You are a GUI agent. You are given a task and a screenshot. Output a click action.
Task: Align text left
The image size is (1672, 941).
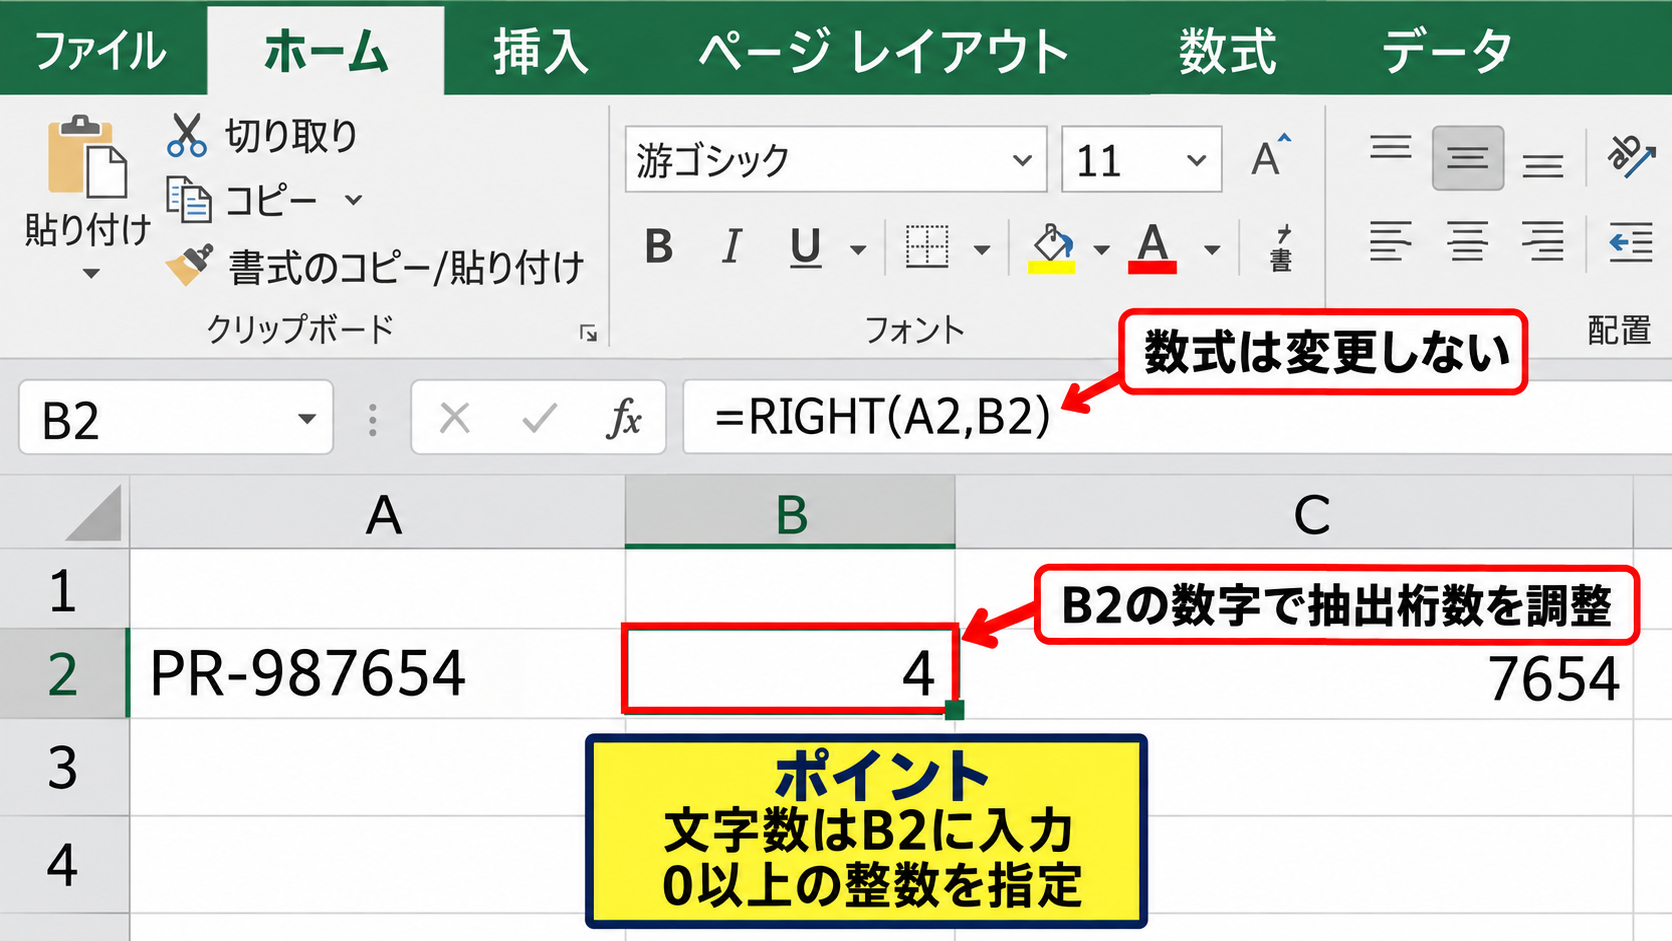click(1390, 241)
